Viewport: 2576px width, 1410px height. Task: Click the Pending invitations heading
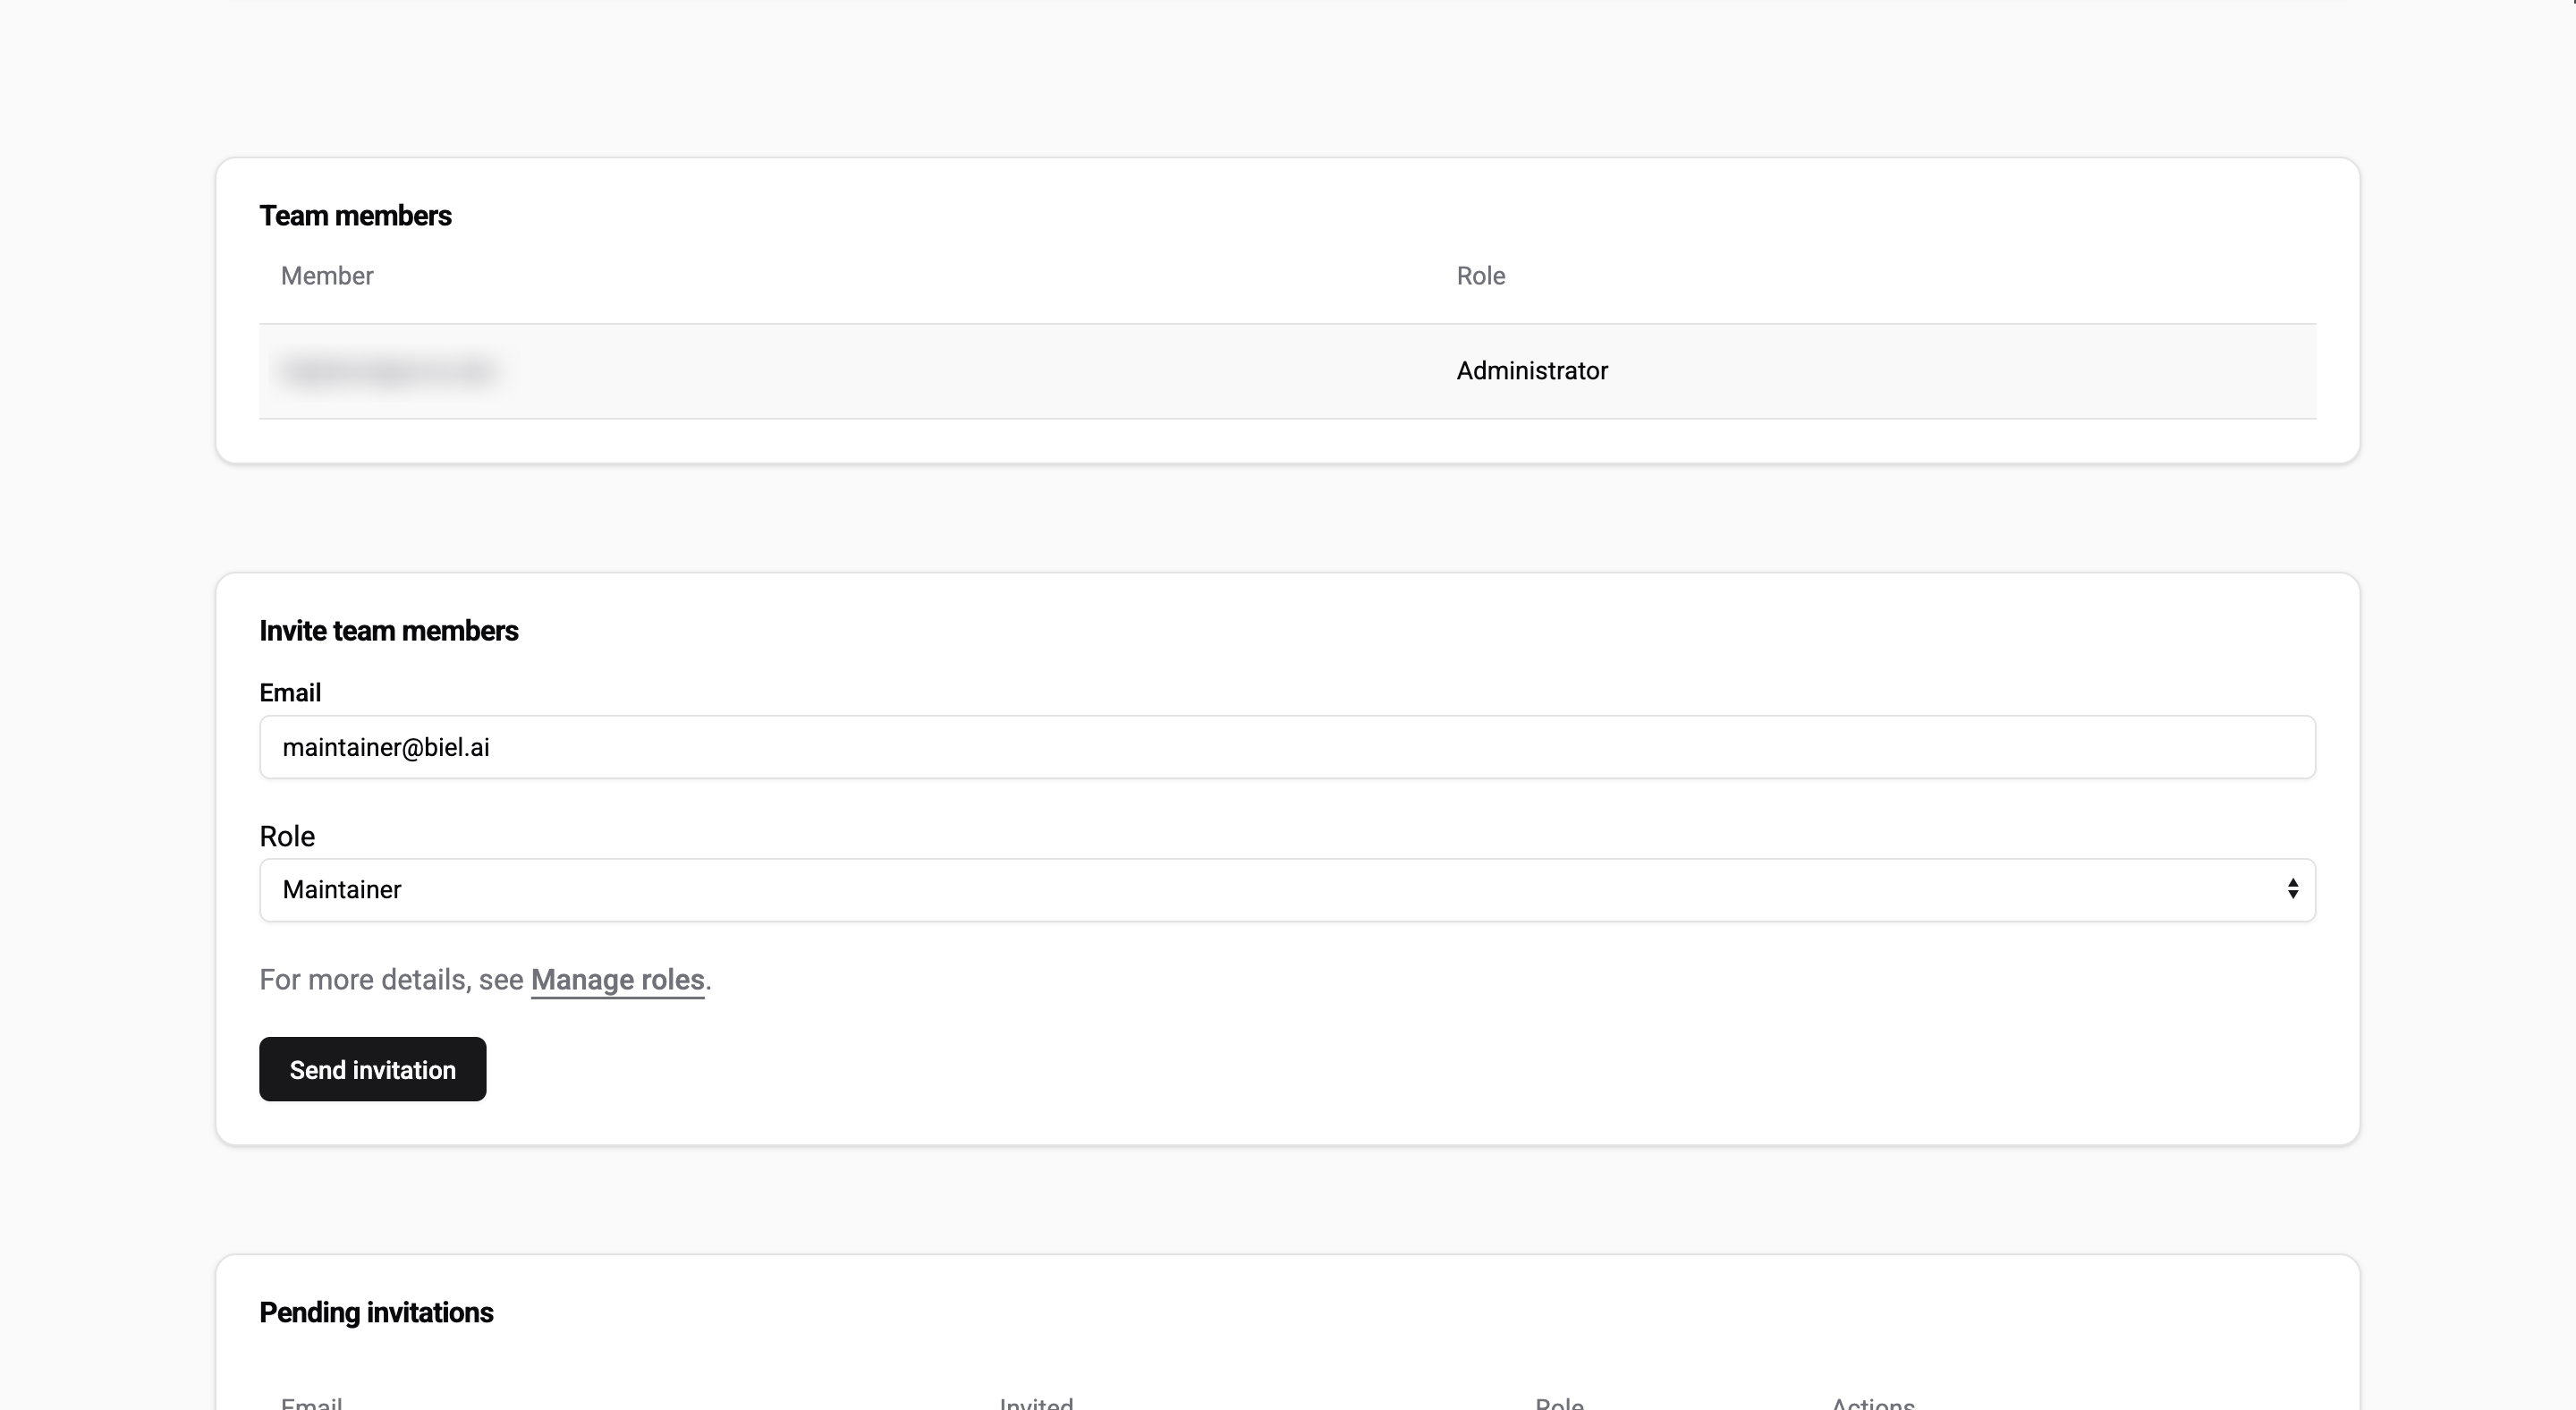coord(376,1312)
